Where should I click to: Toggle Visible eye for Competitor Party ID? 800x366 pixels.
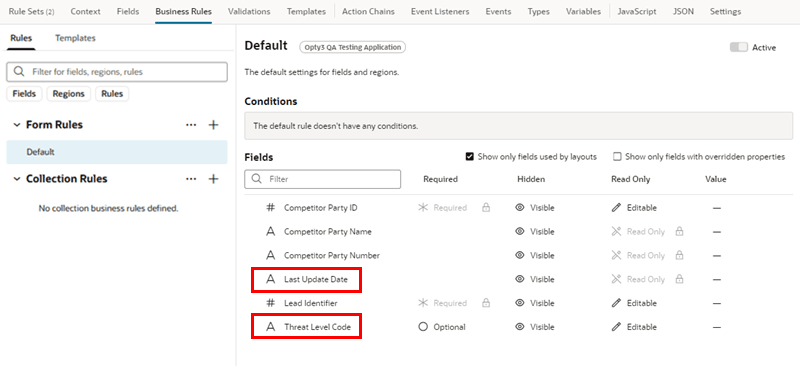click(x=520, y=208)
